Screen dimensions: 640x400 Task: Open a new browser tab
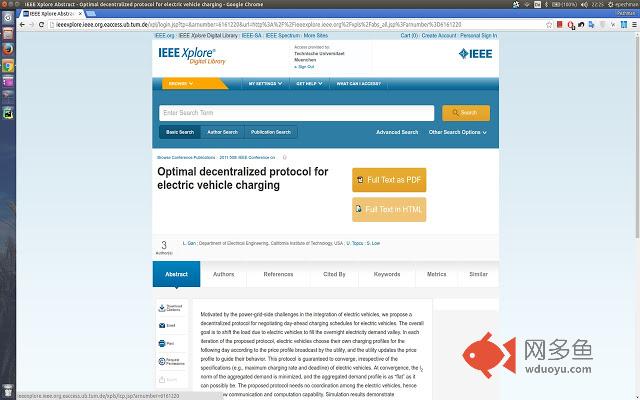(91, 13)
